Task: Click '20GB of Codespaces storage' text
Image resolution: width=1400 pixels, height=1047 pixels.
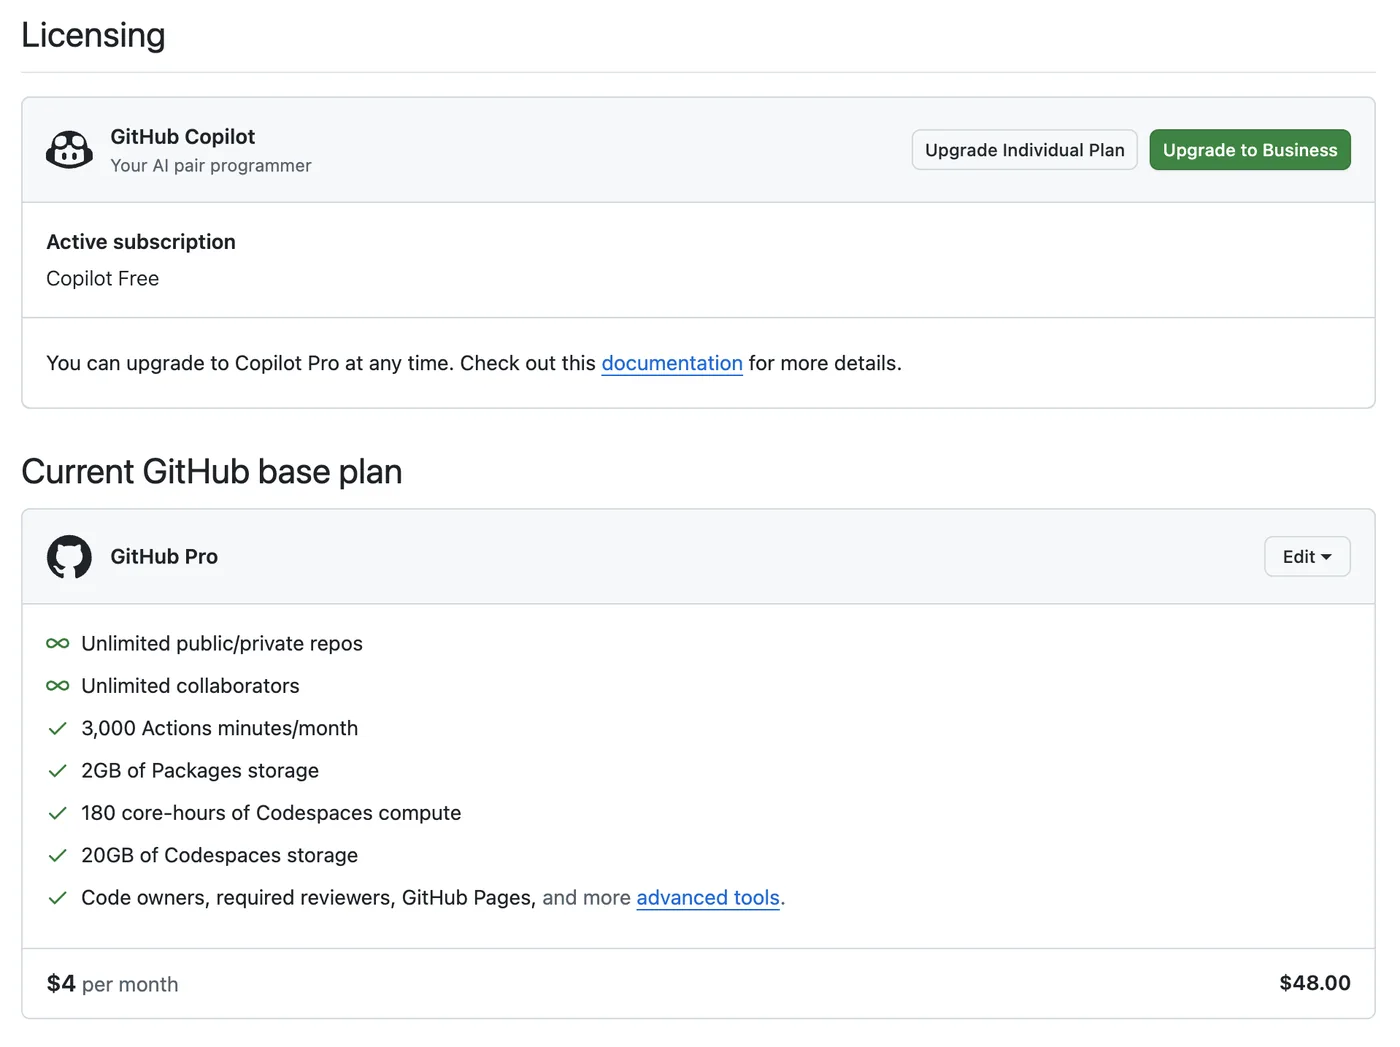Action: point(220,856)
